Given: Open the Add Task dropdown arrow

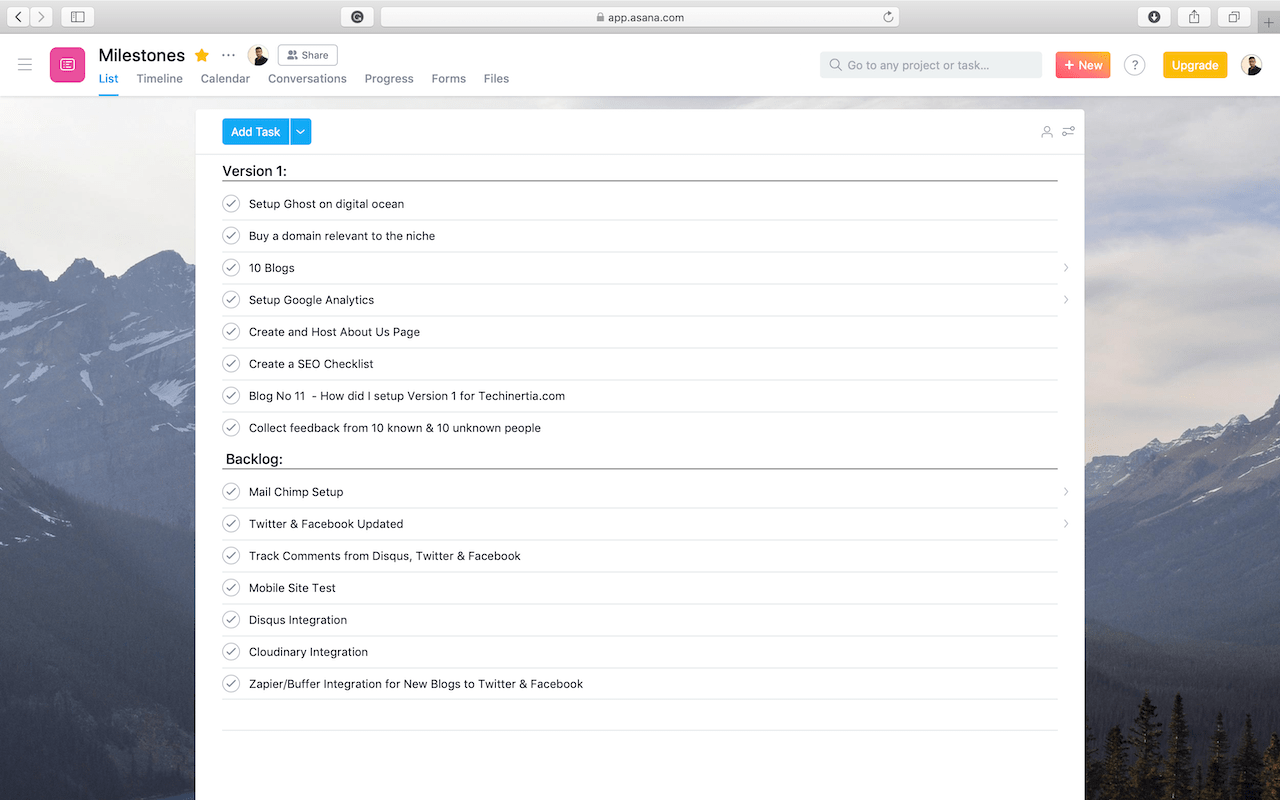Looking at the screenshot, I should [301, 132].
